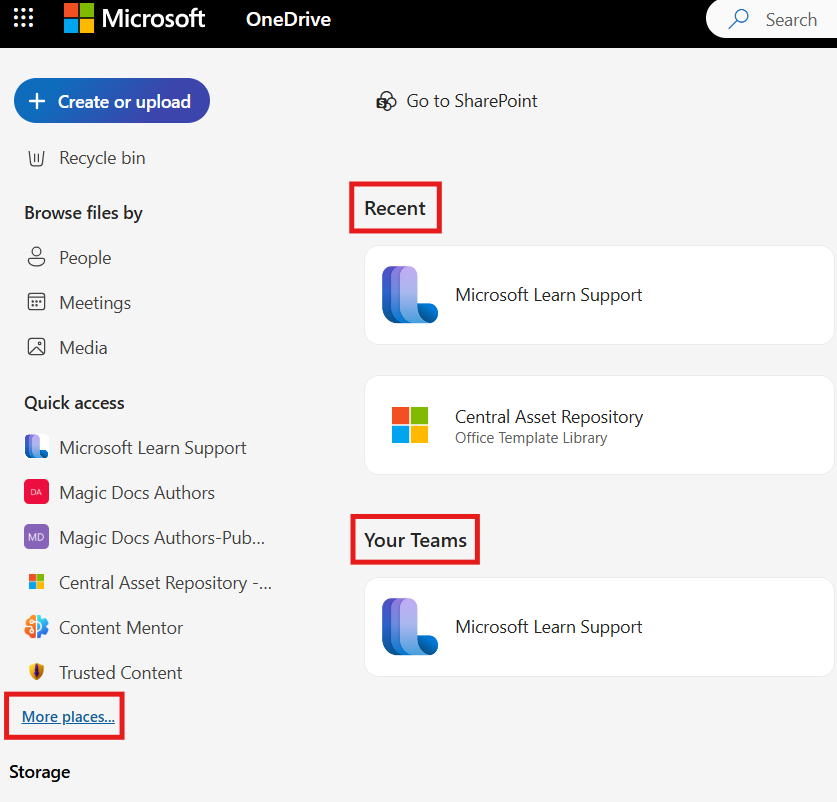Screen dimensions: 837x802
Task: Click the Microsoft four-color logo
Action: (79, 18)
